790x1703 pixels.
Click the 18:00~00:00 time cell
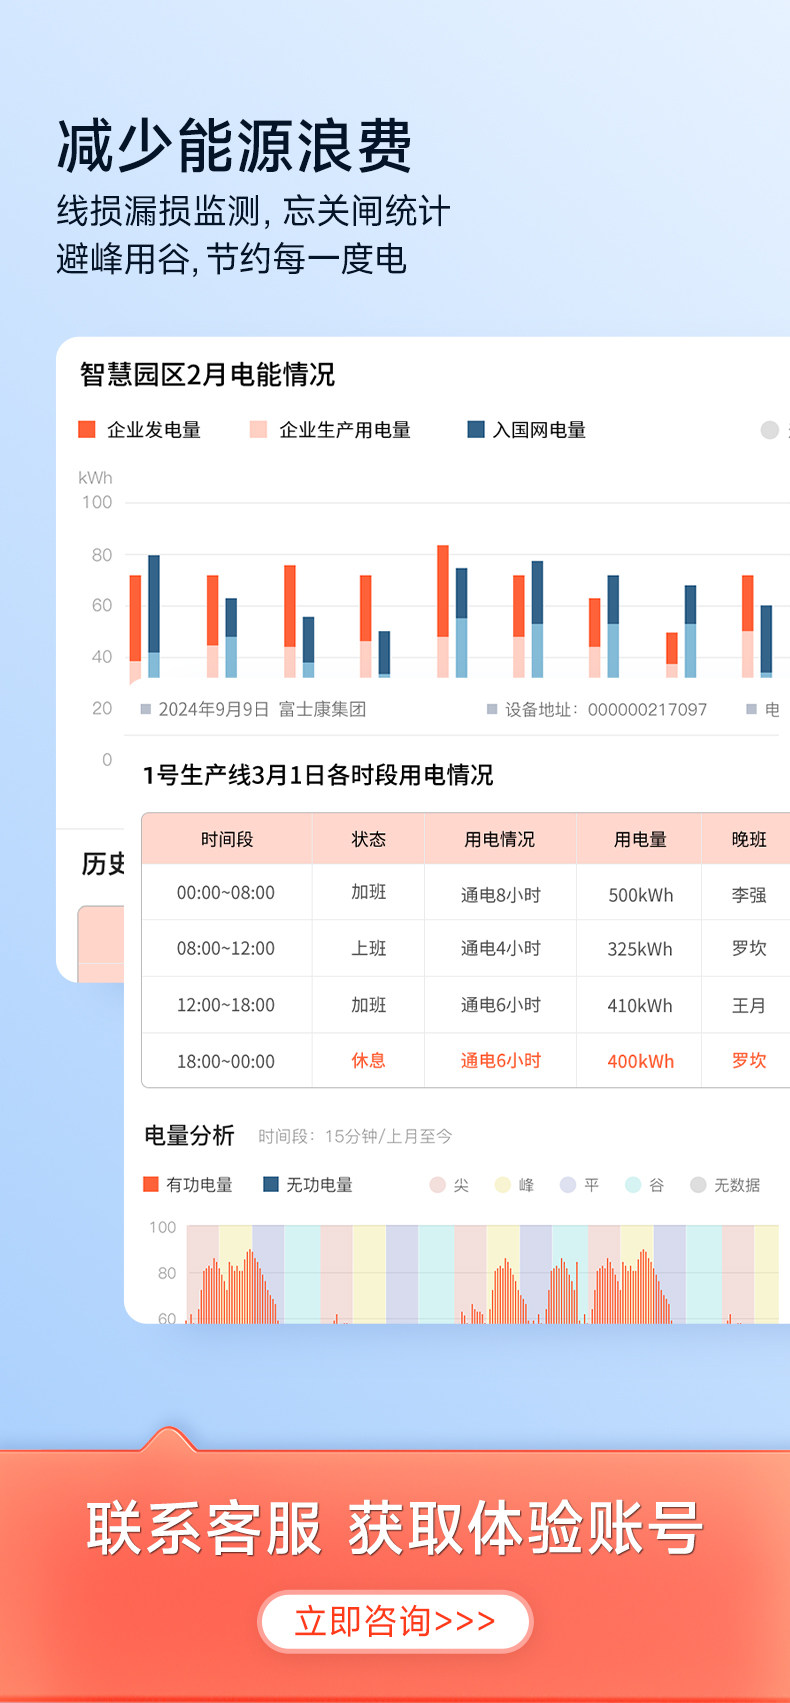click(x=226, y=1061)
